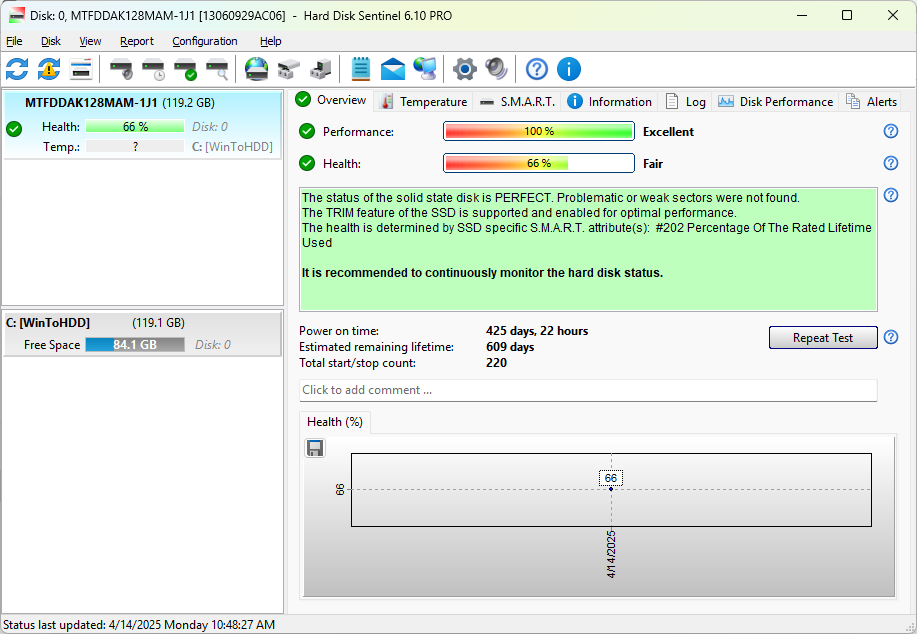This screenshot has width=917, height=634.
Task: Click the disk with clock toolbar icon
Action: (x=154, y=69)
